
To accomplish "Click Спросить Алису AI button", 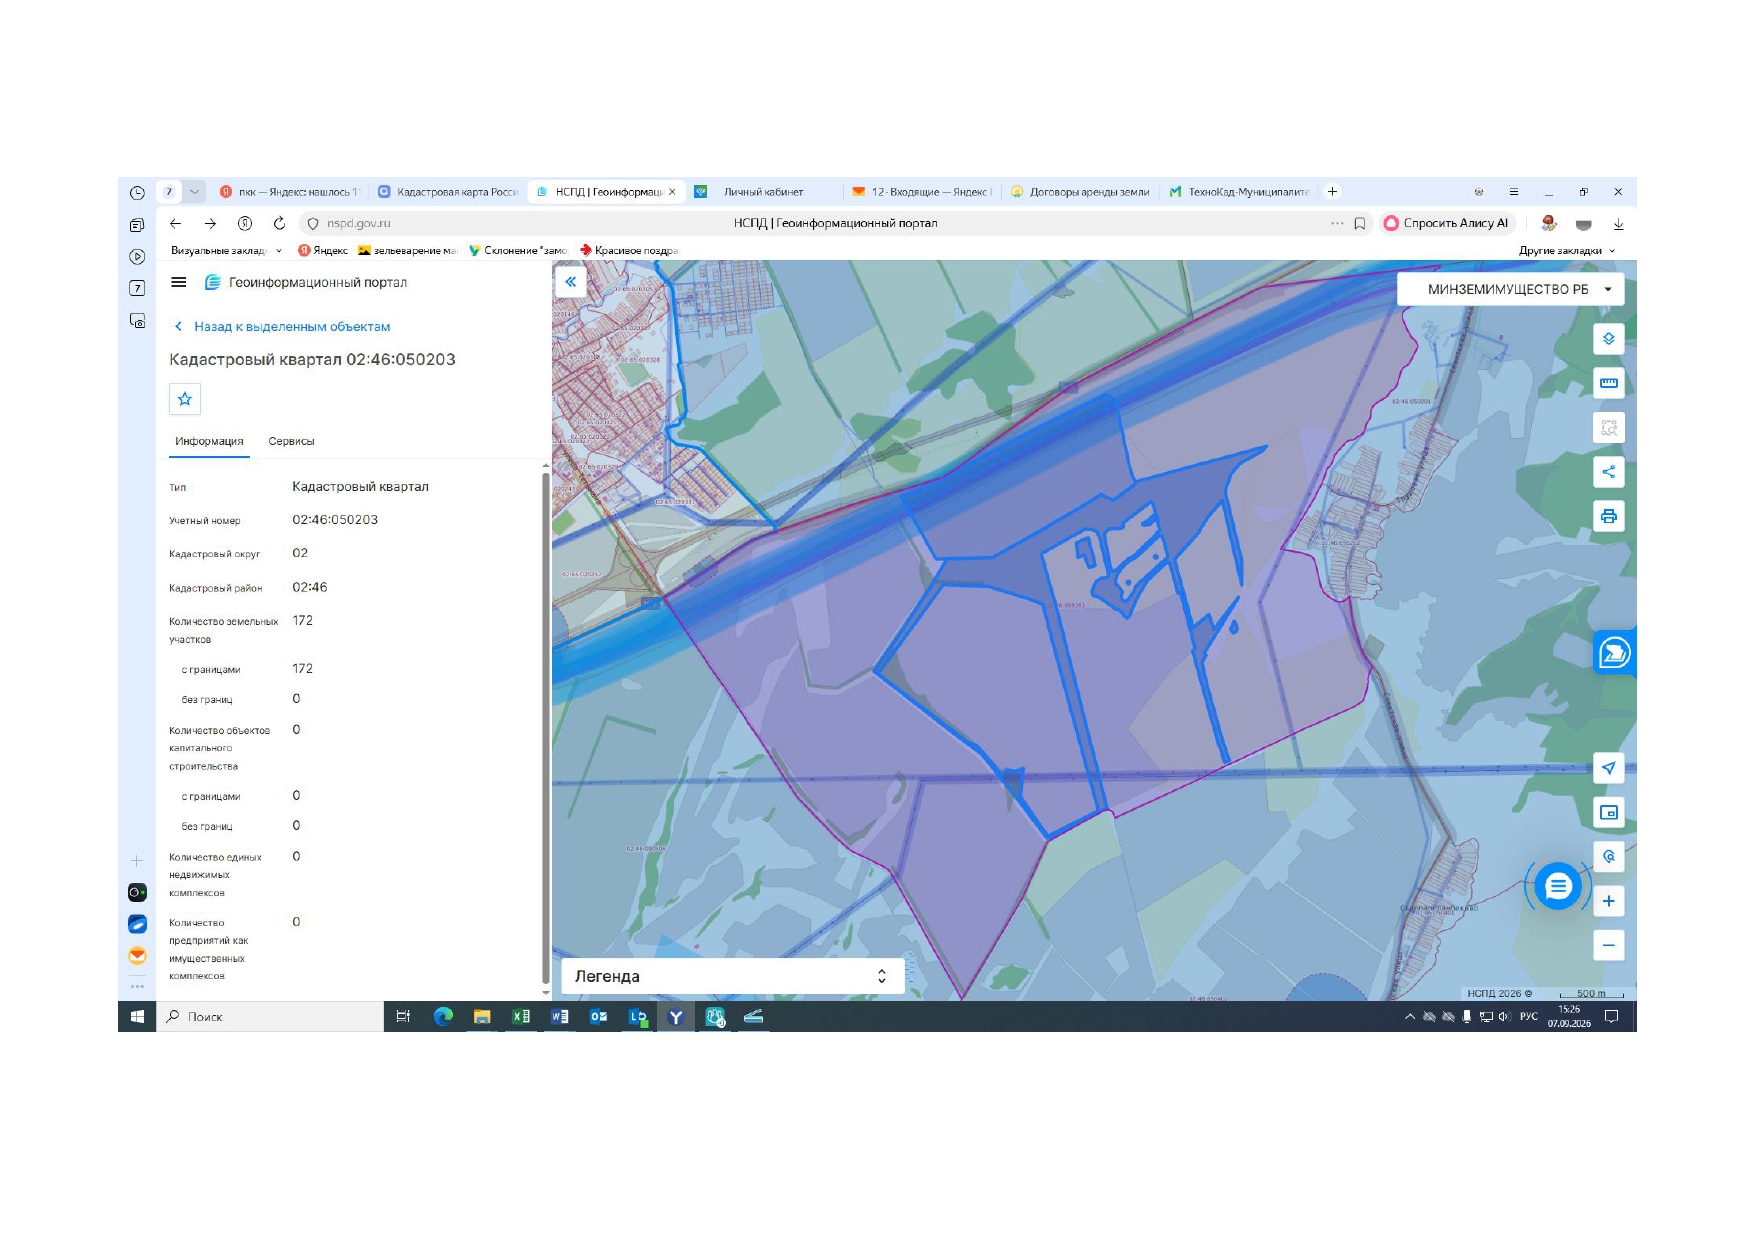I will coord(1447,223).
